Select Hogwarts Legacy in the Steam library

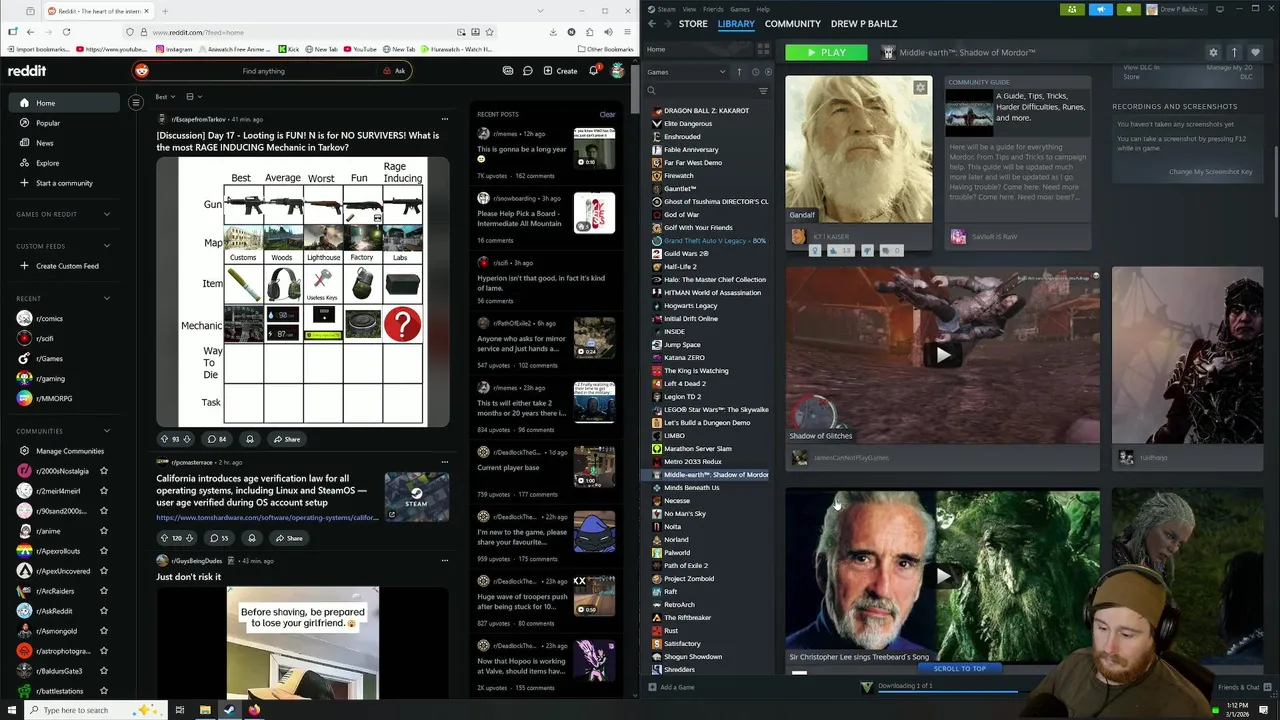pos(690,305)
